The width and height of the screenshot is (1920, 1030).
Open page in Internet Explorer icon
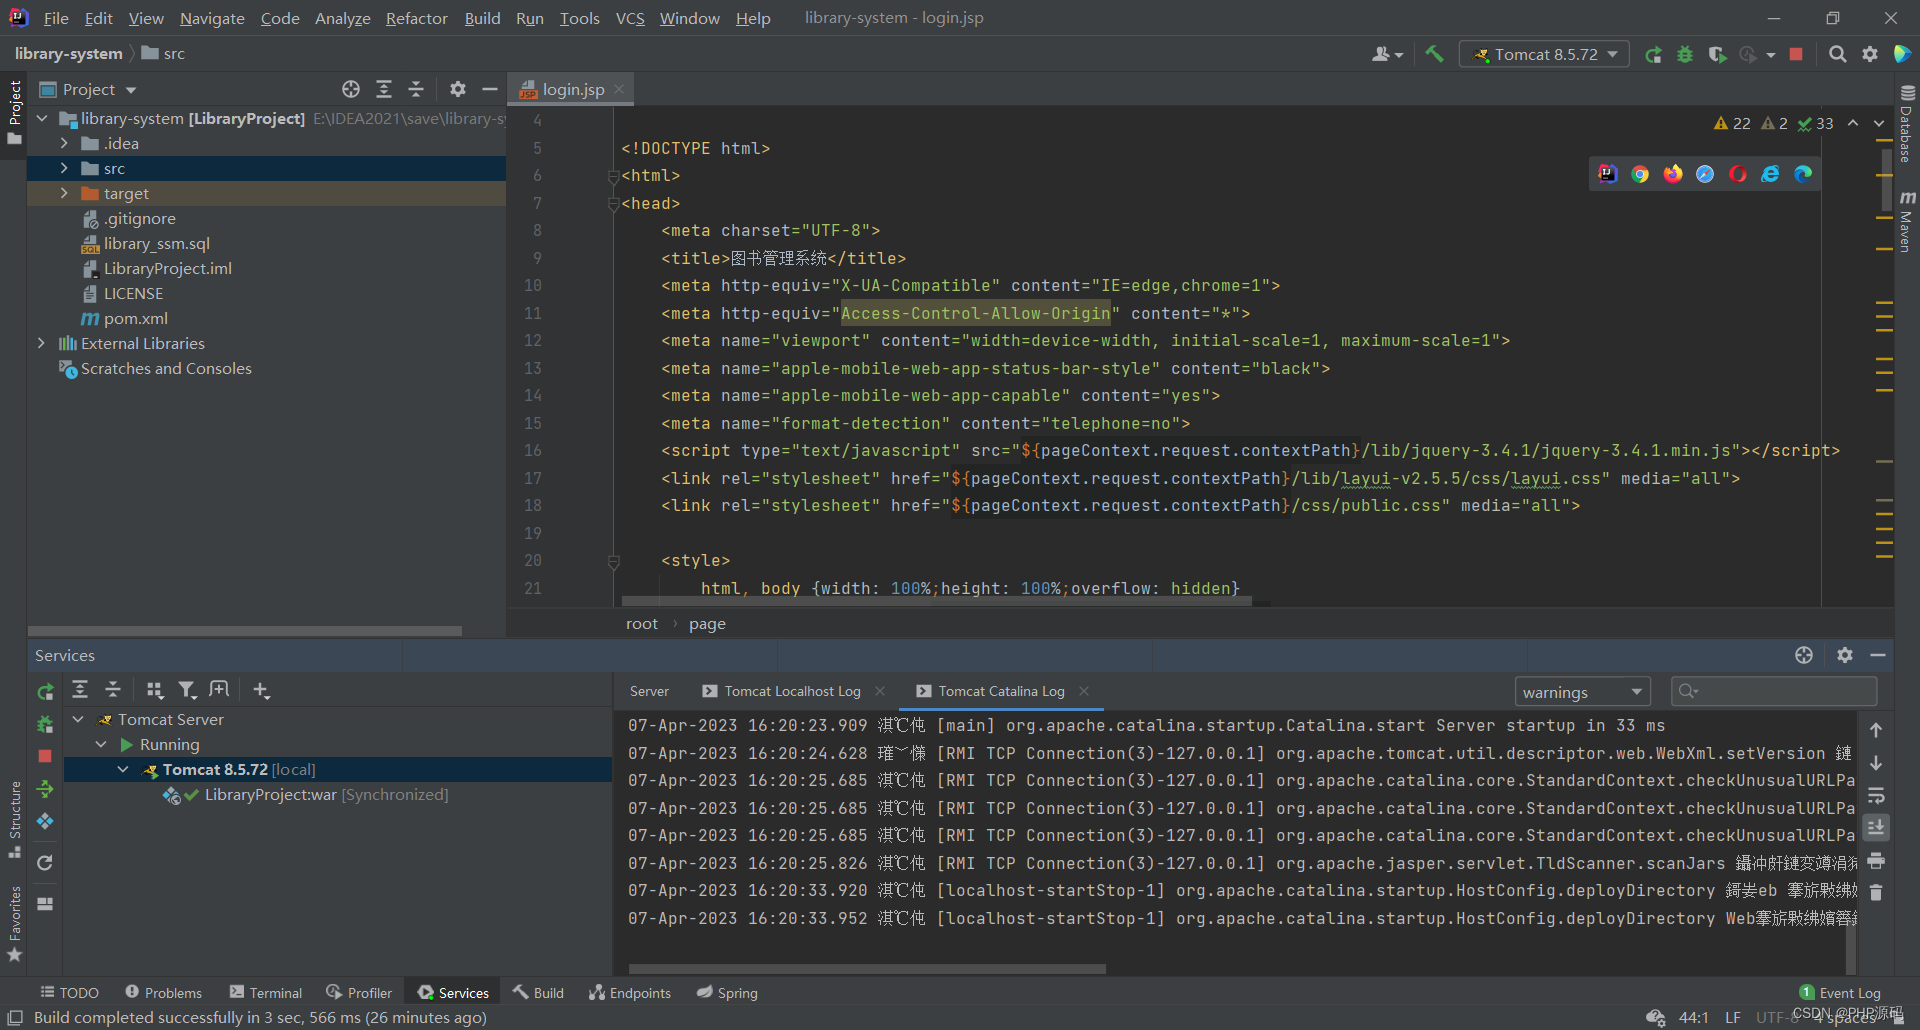1770,174
